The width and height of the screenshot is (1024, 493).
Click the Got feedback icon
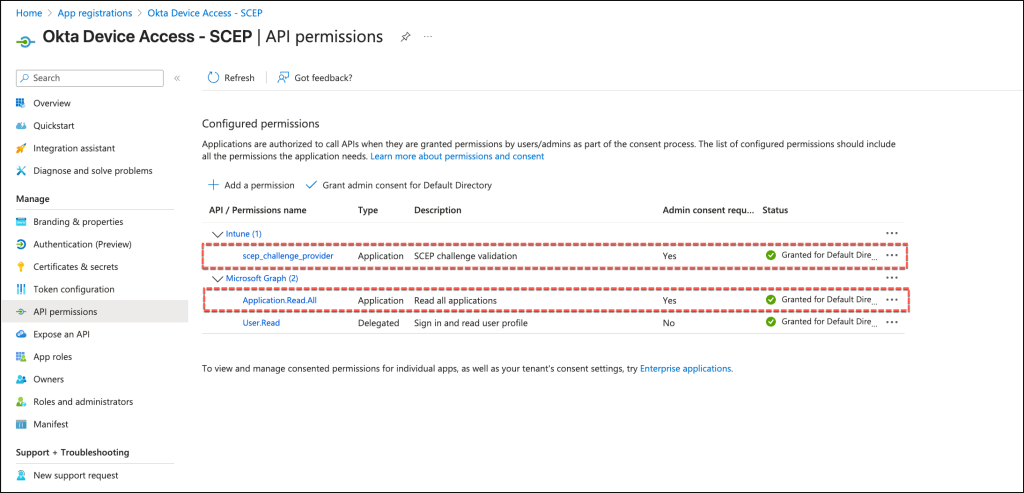click(284, 78)
